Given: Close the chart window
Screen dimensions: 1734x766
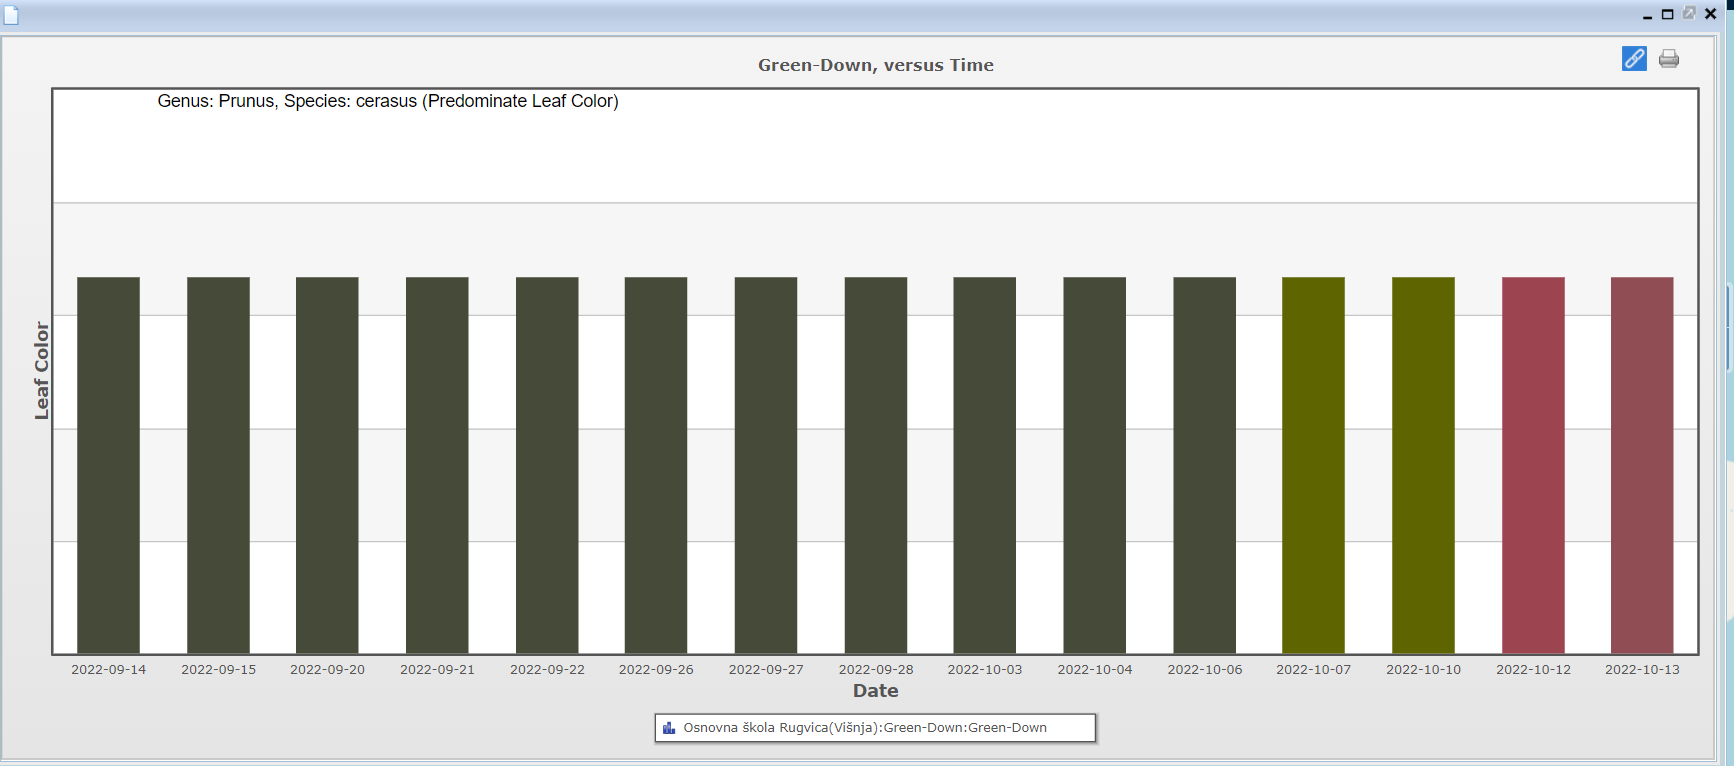Looking at the screenshot, I should [1710, 14].
